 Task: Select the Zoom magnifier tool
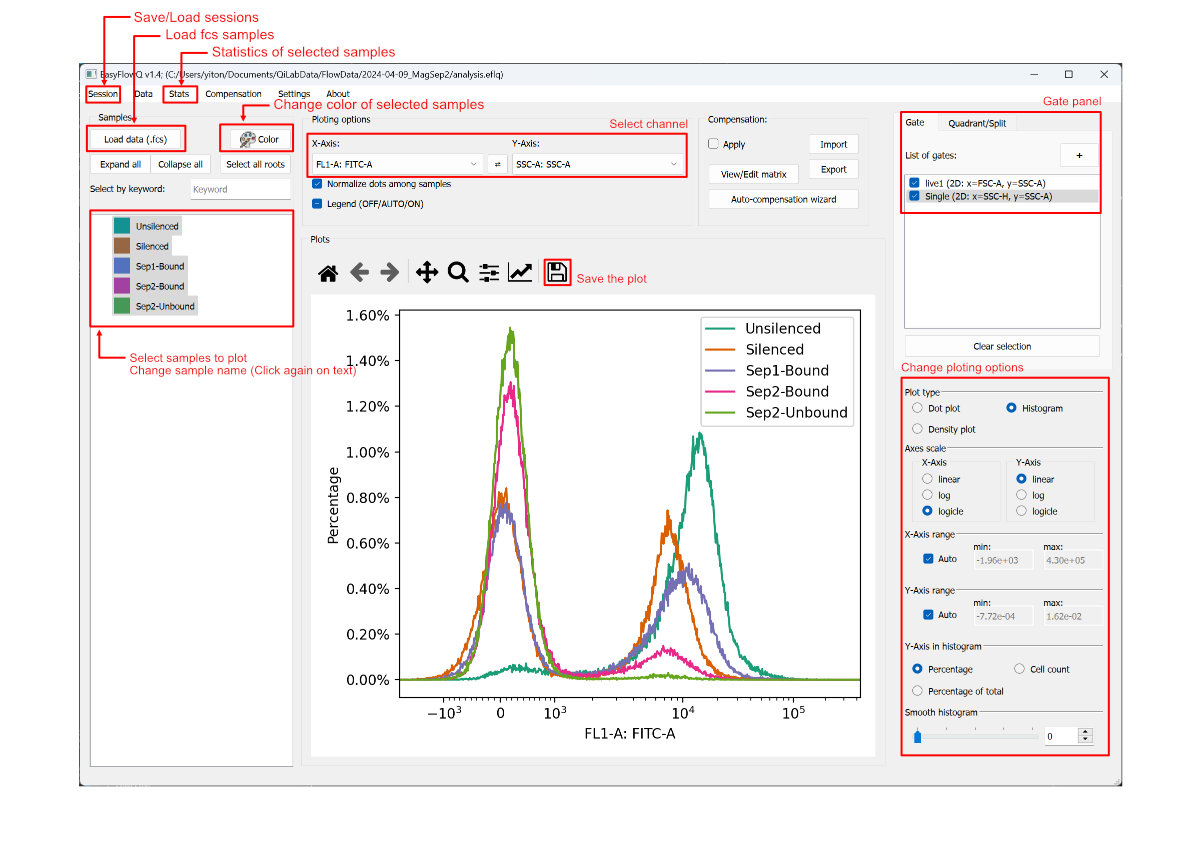(x=458, y=272)
